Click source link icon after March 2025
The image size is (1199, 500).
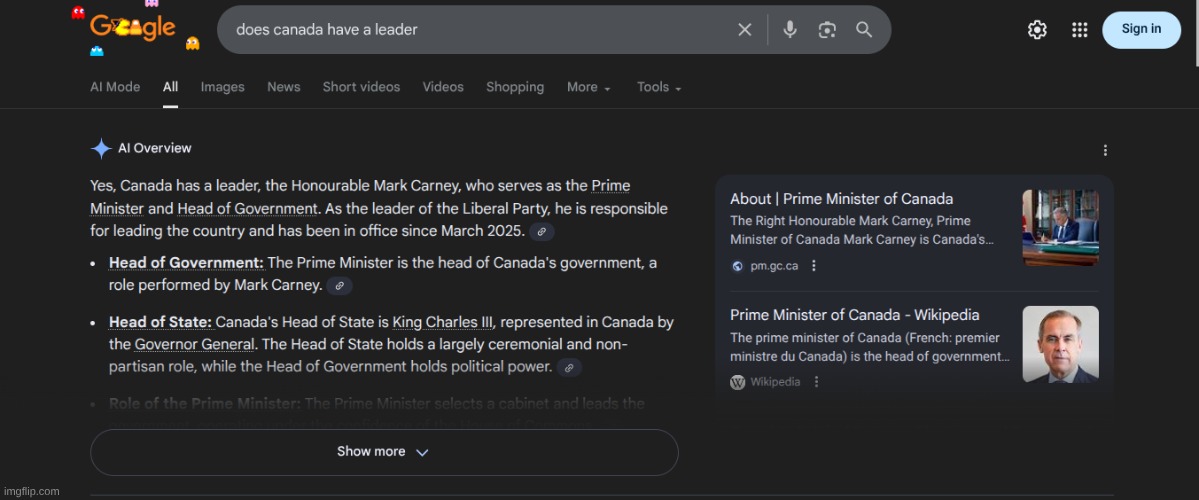(541, 232)
